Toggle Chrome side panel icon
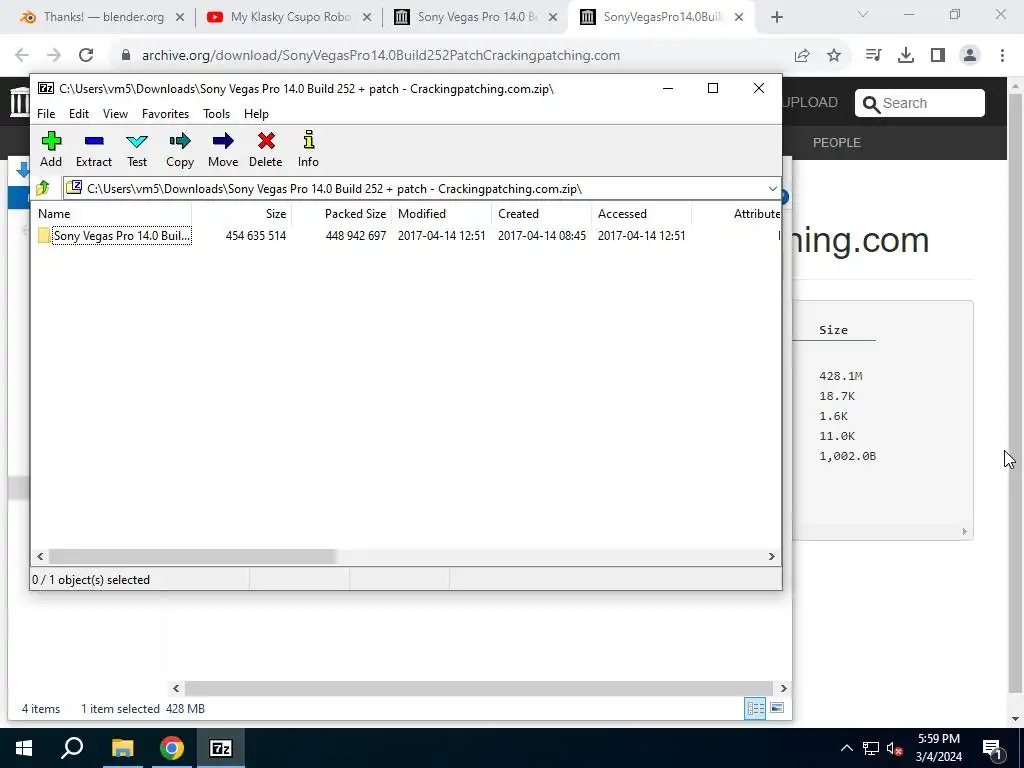This screenshot has width=1024, height=768. pos(938,56)
